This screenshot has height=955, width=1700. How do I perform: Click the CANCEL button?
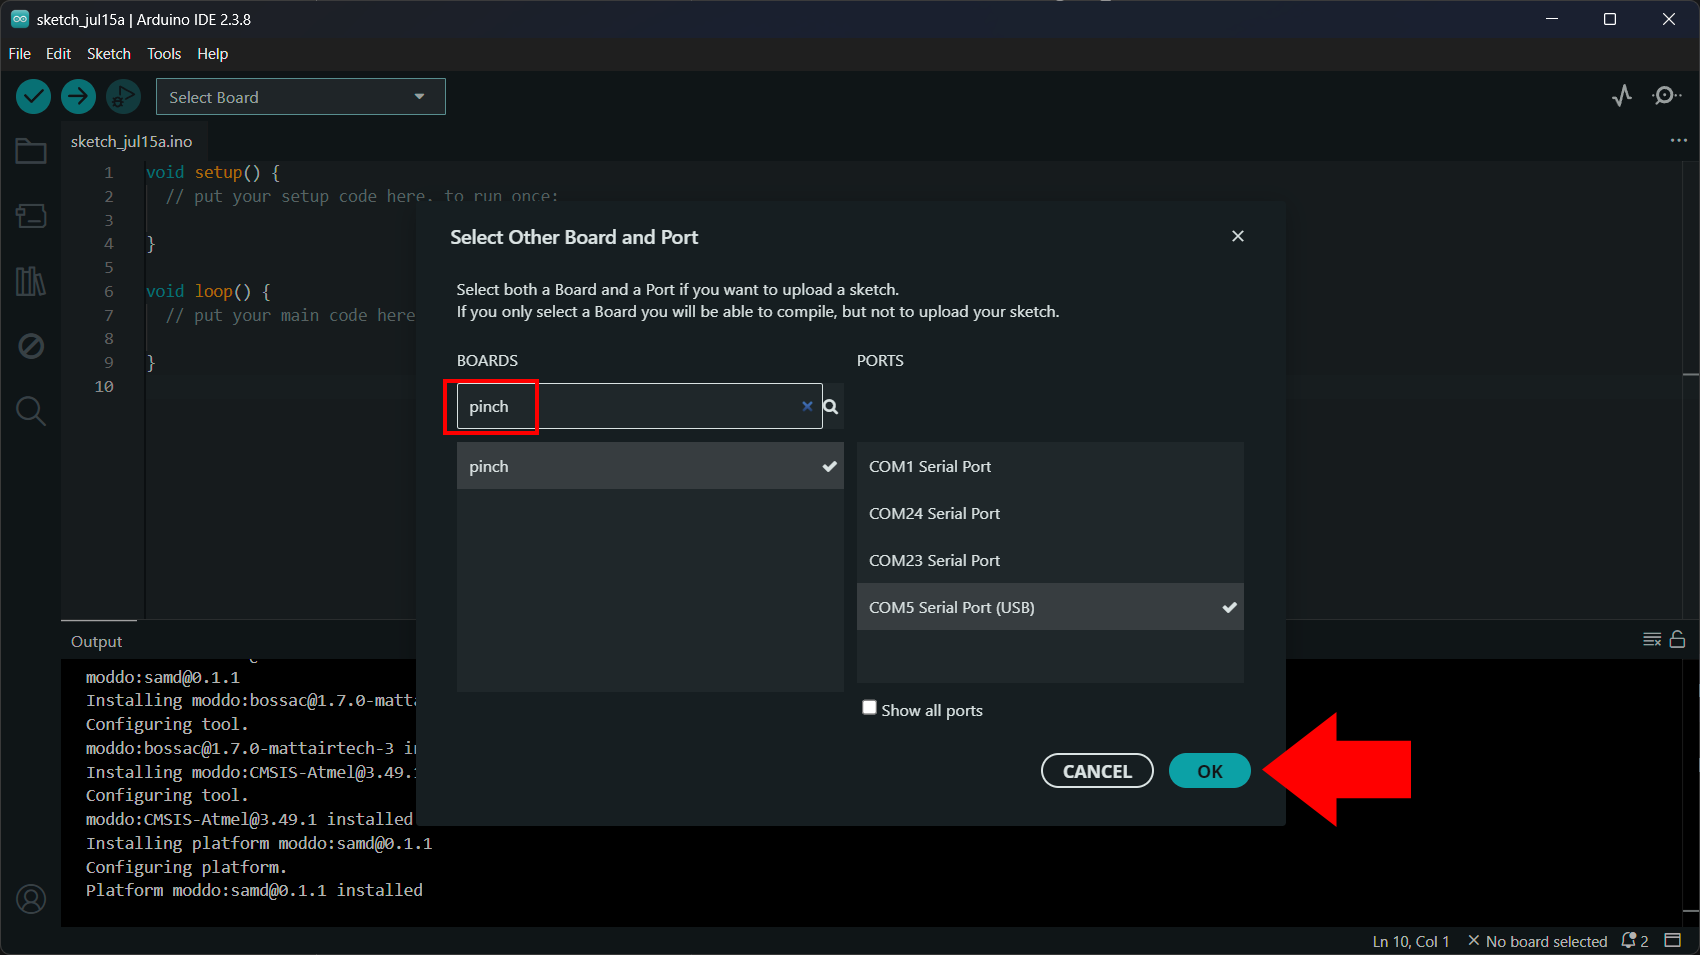point(1097,771)
